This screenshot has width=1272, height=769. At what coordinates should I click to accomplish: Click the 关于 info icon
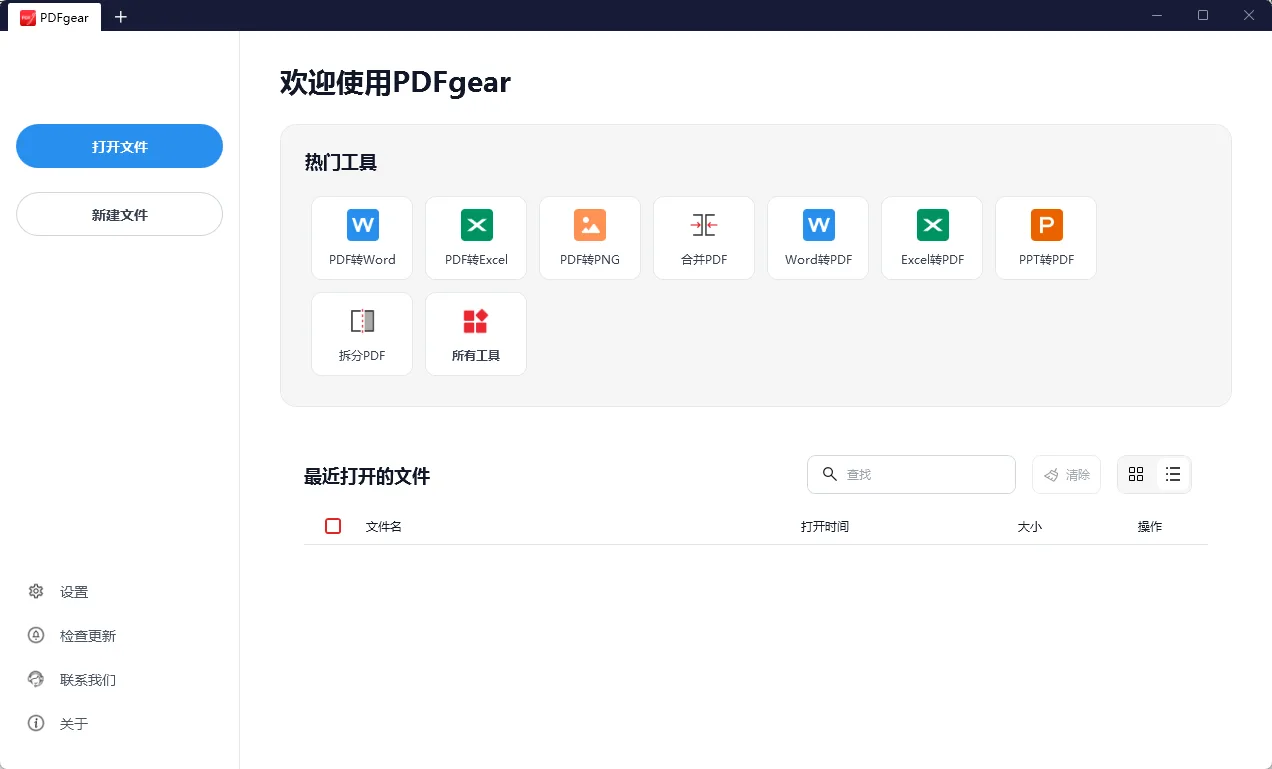pyautogui.click(x=36, y=723)
